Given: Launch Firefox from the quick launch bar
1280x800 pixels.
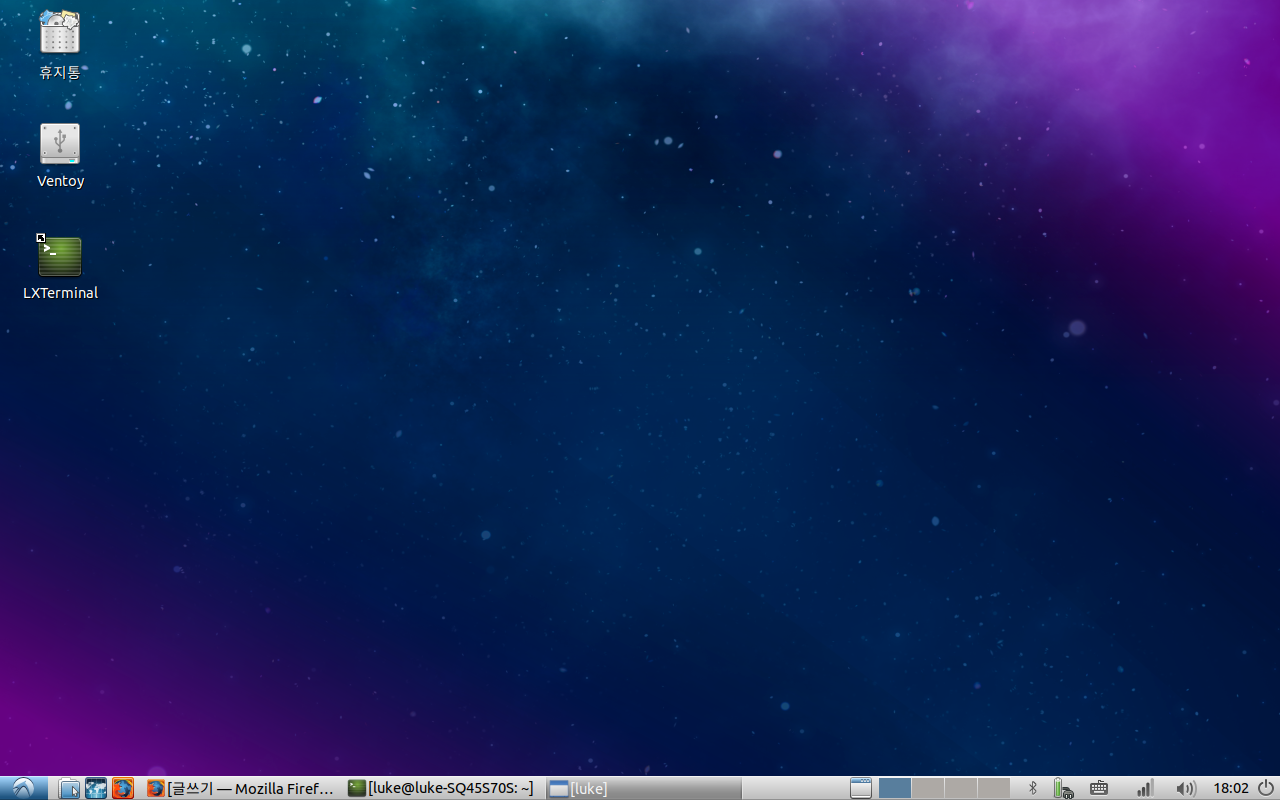Looking at the screenshot, I should 123,788.
